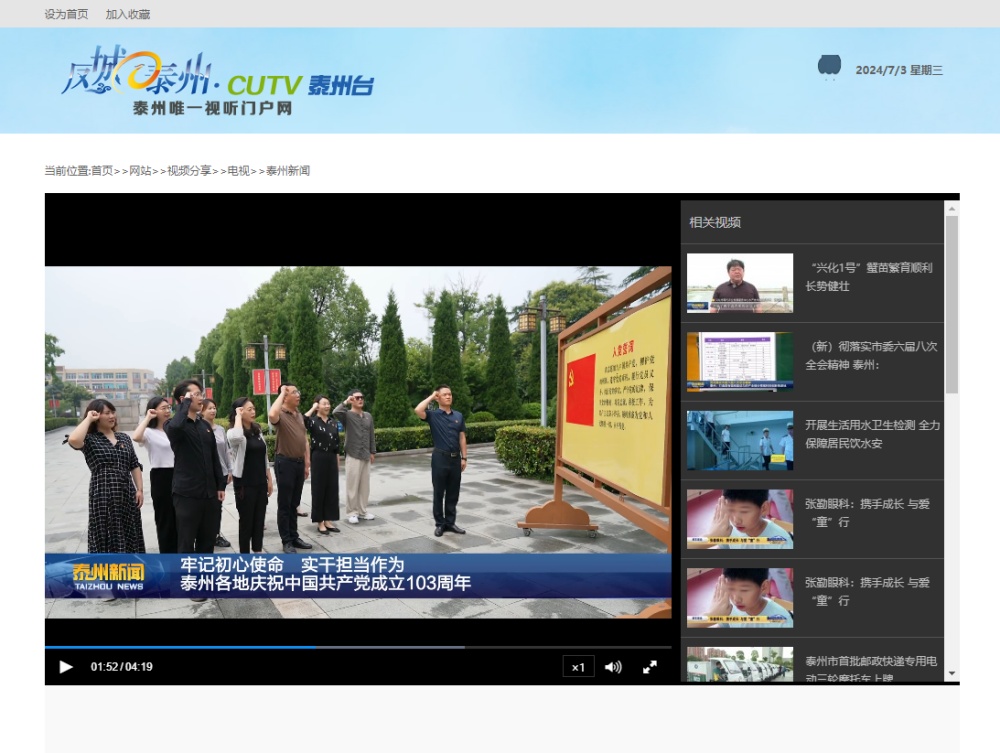Open the ×1 playback speed selector
The image size is (1000, 753).
578,667
